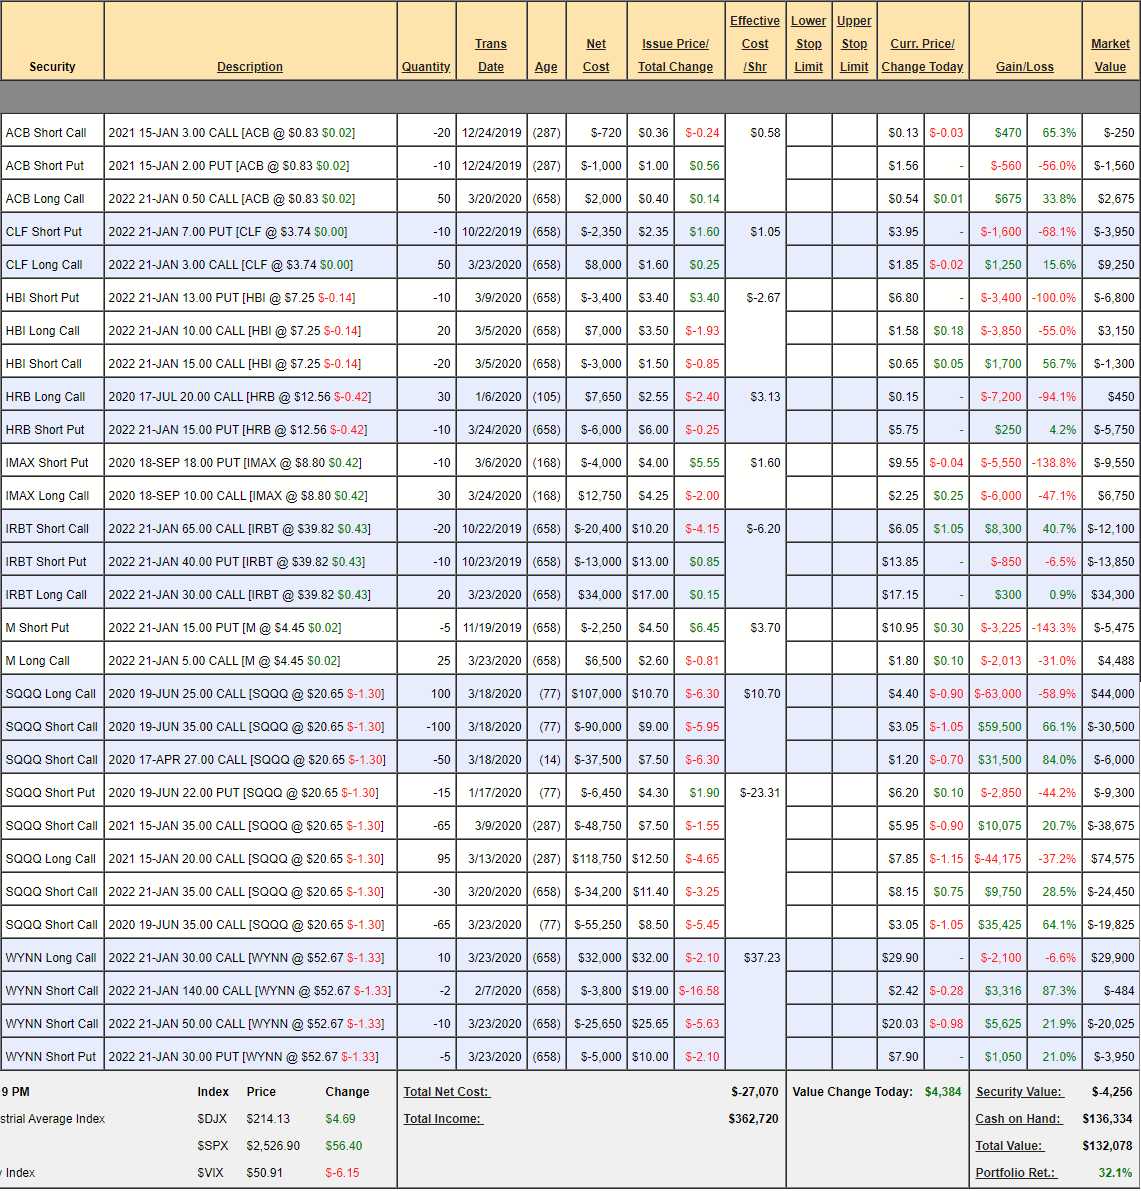The image size is (1141, 1191).
Task: Select the $VIX index symbol
Action: [x=211, y=1173]
